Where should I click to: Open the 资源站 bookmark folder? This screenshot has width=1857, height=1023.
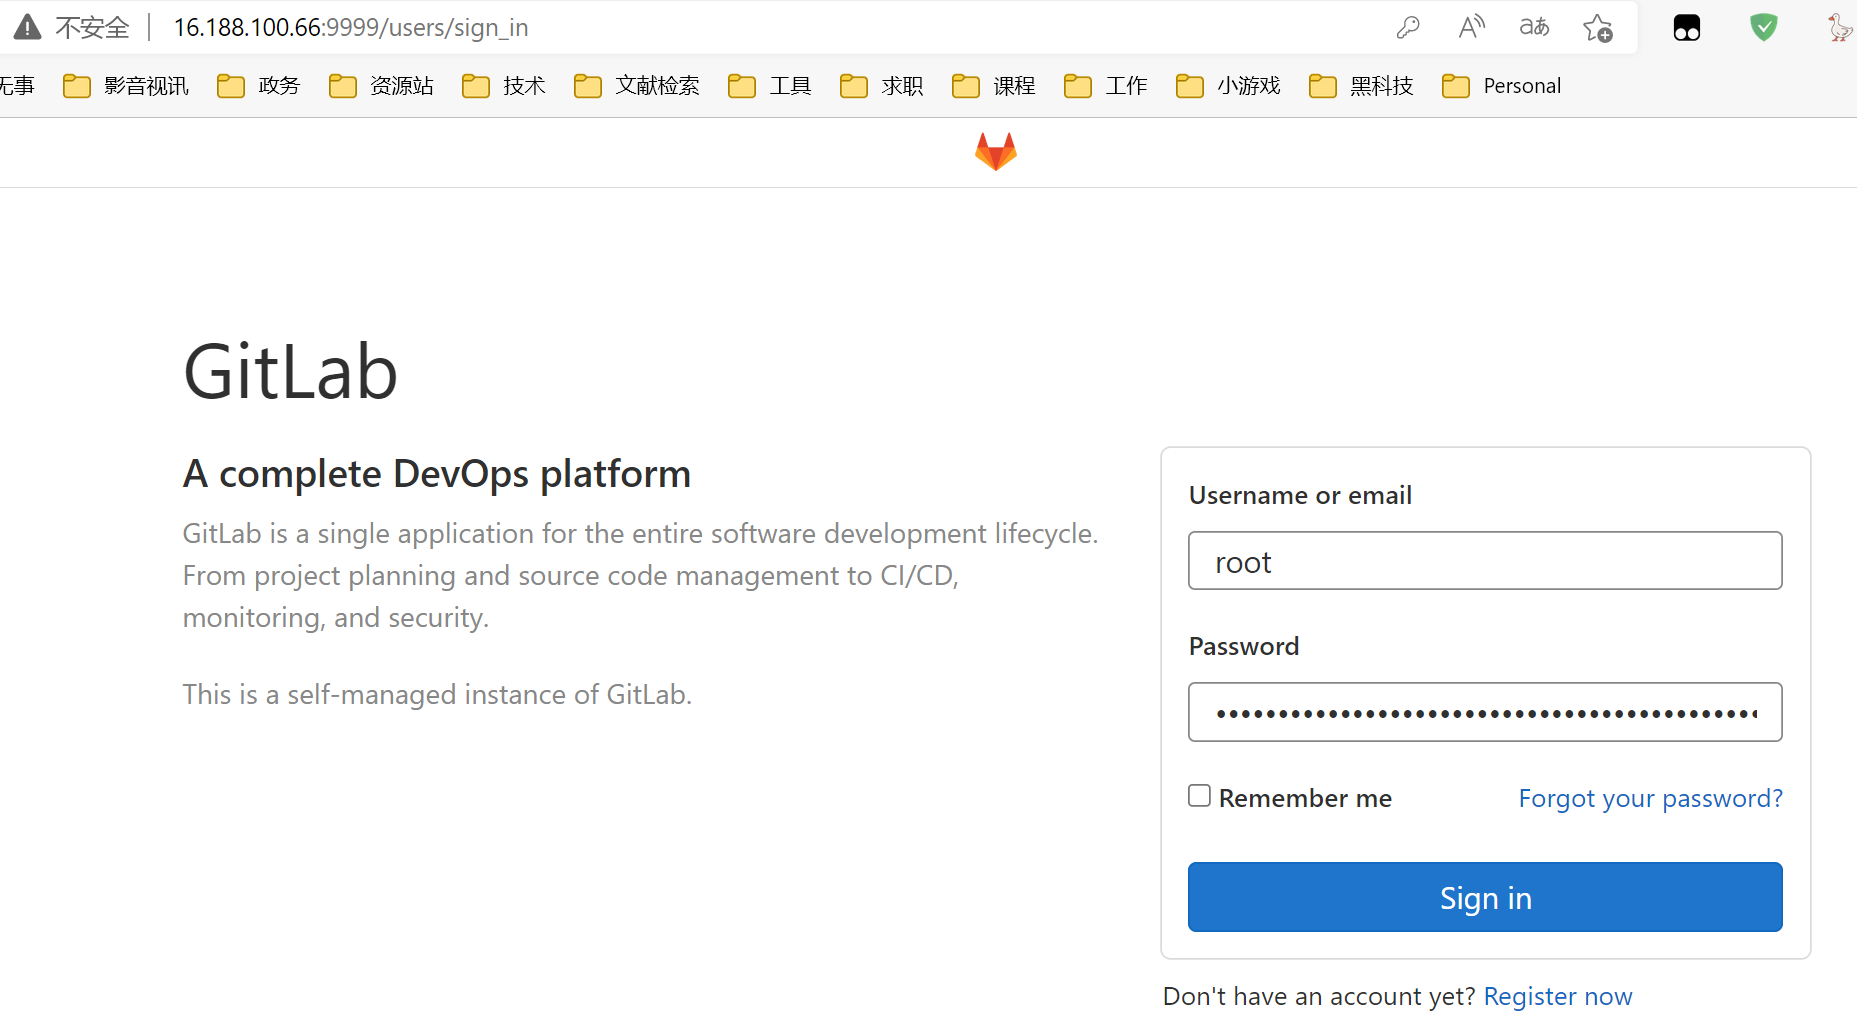(381, 86)
